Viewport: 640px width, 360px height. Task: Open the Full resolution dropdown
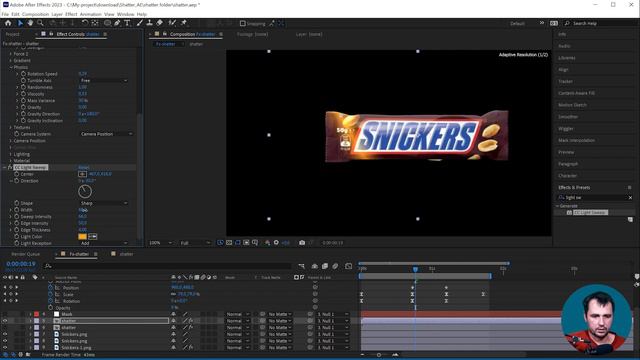click(x=195, y=243)
